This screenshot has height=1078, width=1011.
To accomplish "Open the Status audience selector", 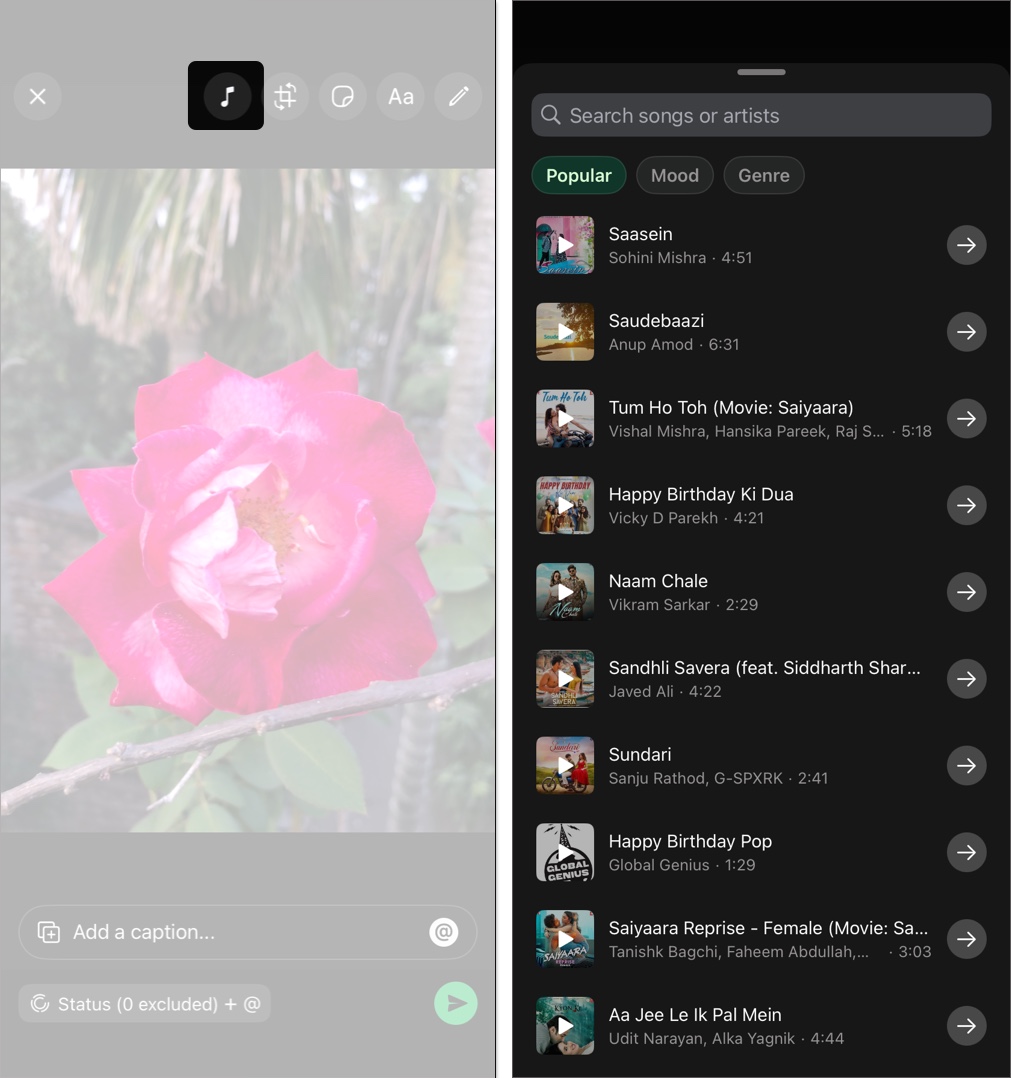I will point(144,1003).
